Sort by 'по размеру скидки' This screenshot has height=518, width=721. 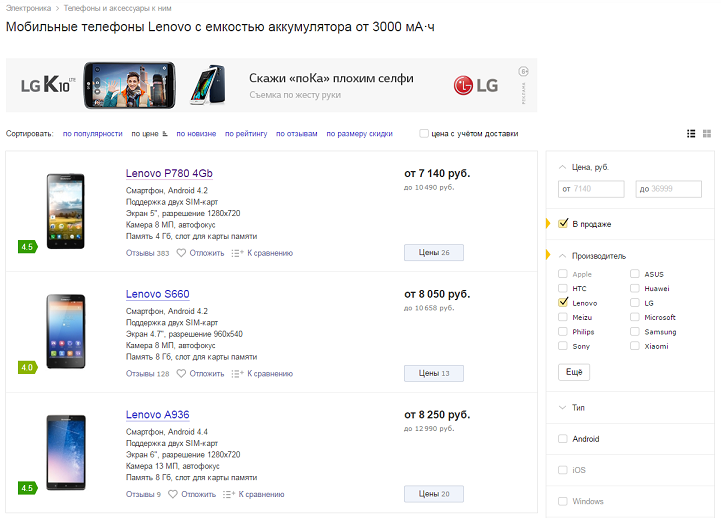pyautogui.click(x=360, y=134)
